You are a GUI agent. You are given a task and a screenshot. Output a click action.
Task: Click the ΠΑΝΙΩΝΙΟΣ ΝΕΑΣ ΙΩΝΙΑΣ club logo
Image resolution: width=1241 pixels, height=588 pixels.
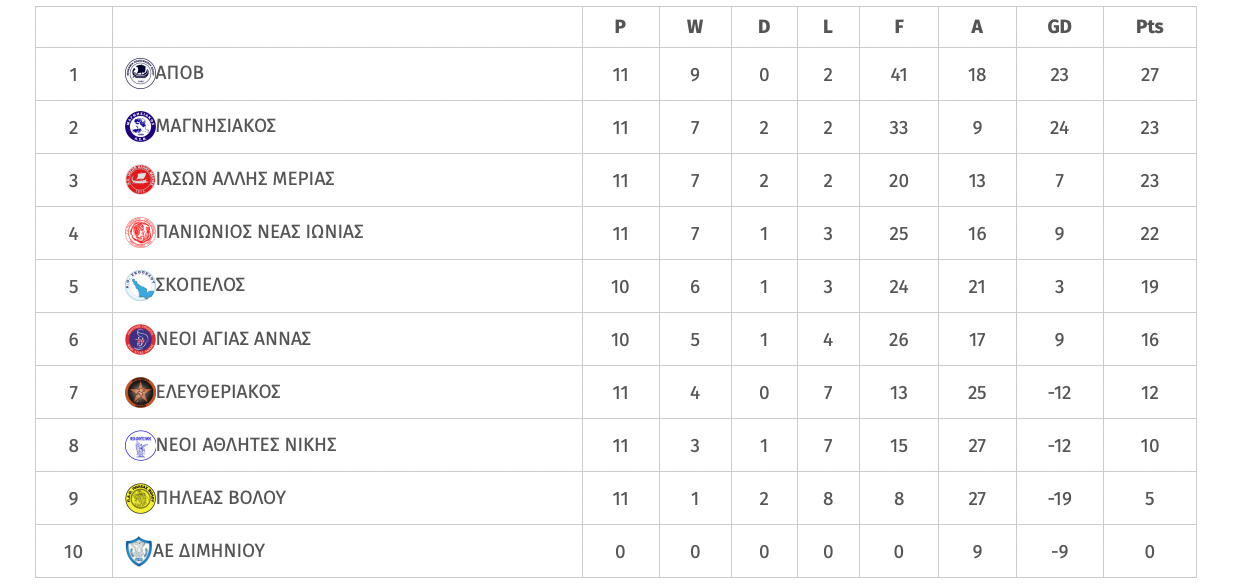pos(140,233)
